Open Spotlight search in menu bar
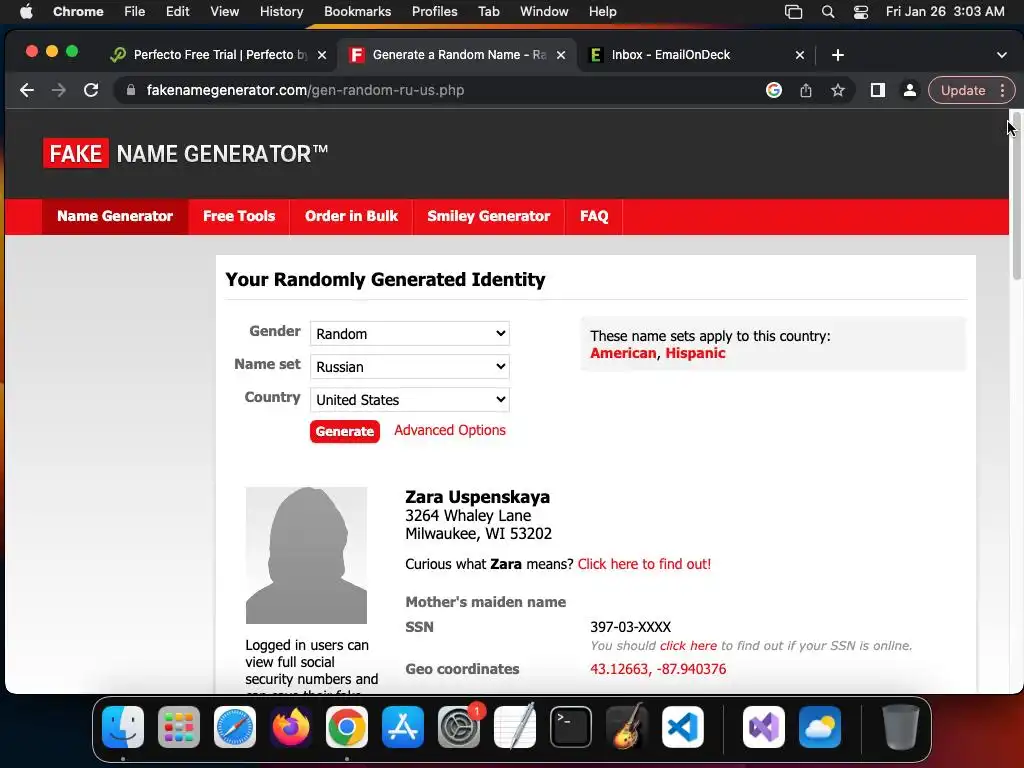The height and width of the screenshot is (768, 1024). point(827,11)
